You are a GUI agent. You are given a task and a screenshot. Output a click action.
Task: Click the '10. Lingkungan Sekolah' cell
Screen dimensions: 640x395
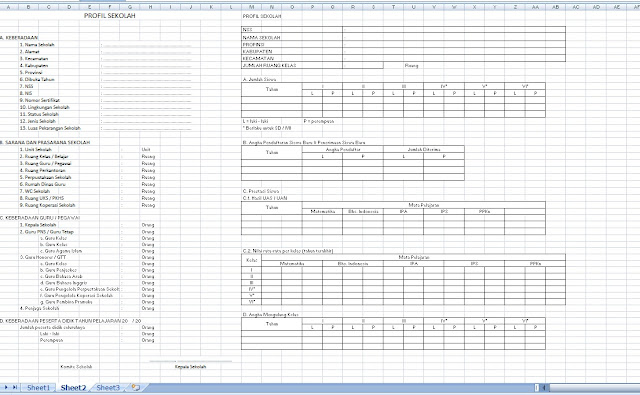[x=44, y=107]
